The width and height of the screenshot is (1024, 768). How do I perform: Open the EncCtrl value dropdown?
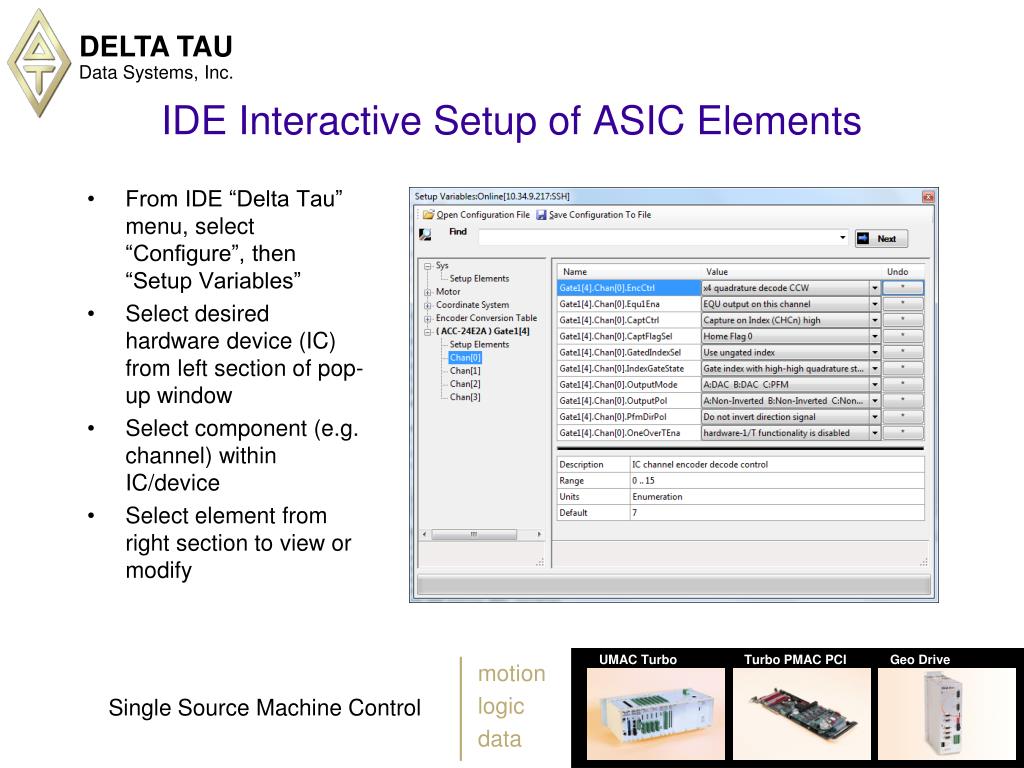pos(875,288)
